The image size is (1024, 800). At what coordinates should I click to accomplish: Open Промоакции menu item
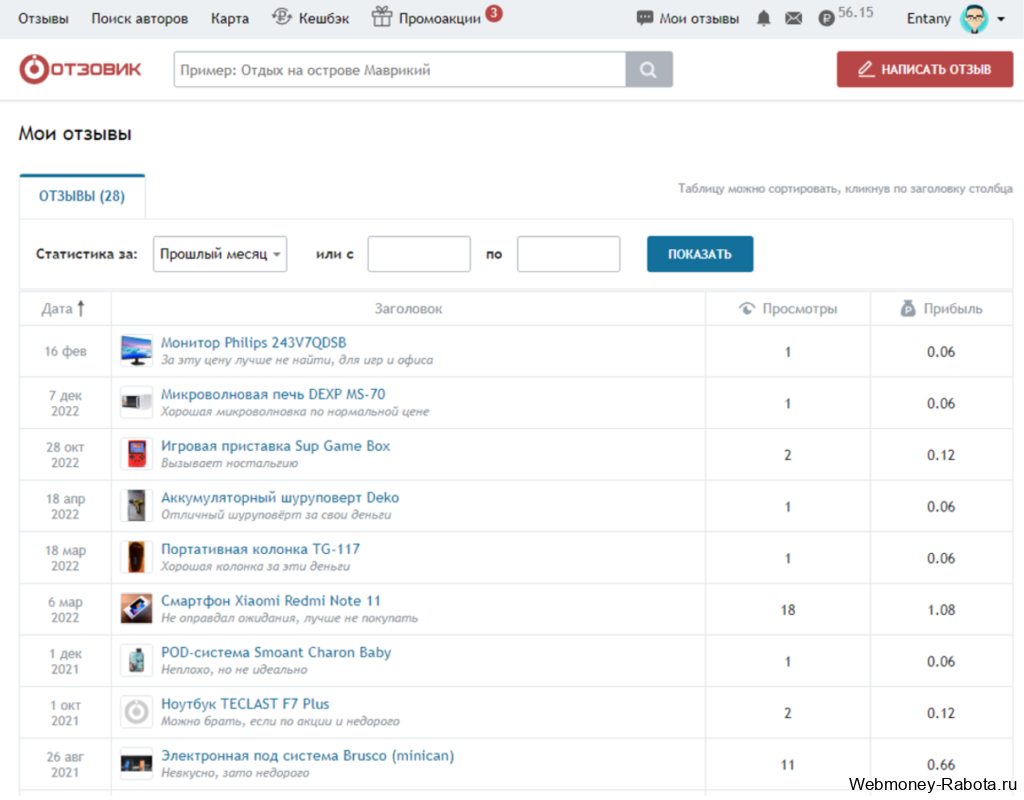(x=440, y=18)
